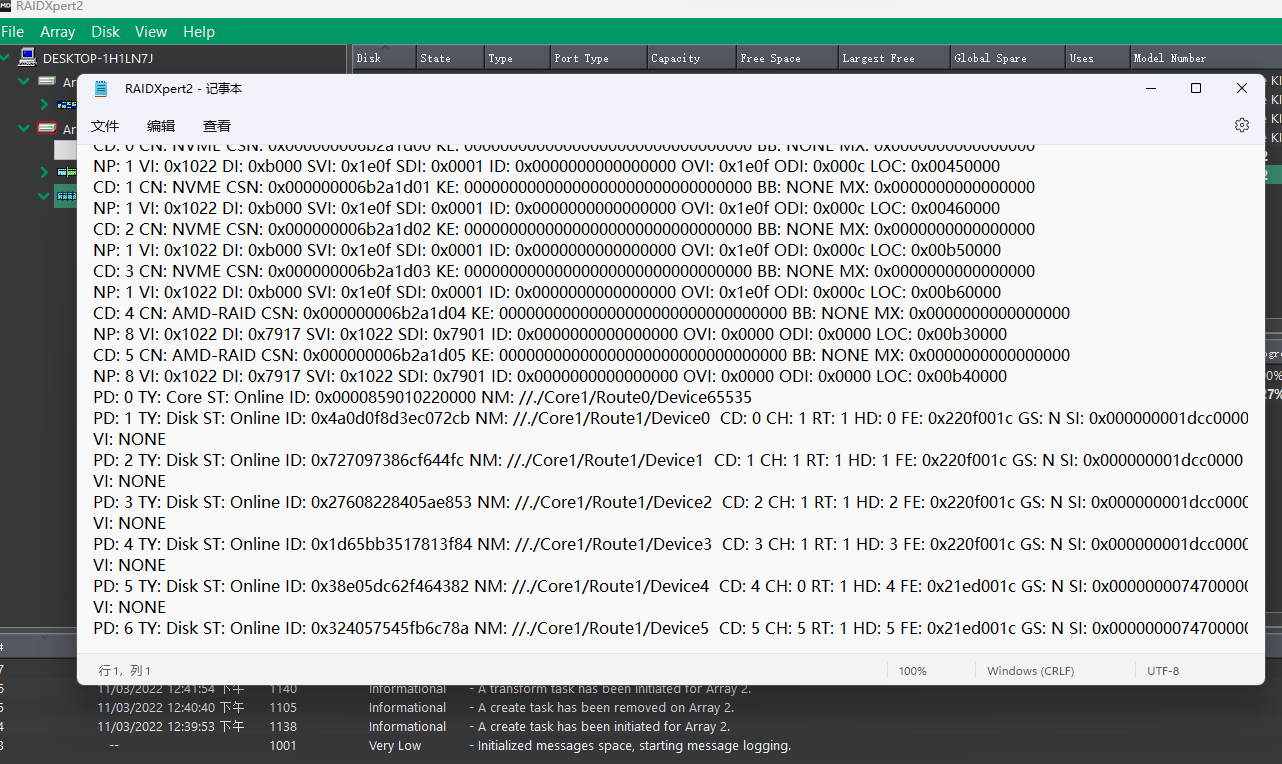Click the Notepad app icon in title bar

(101, 89)
